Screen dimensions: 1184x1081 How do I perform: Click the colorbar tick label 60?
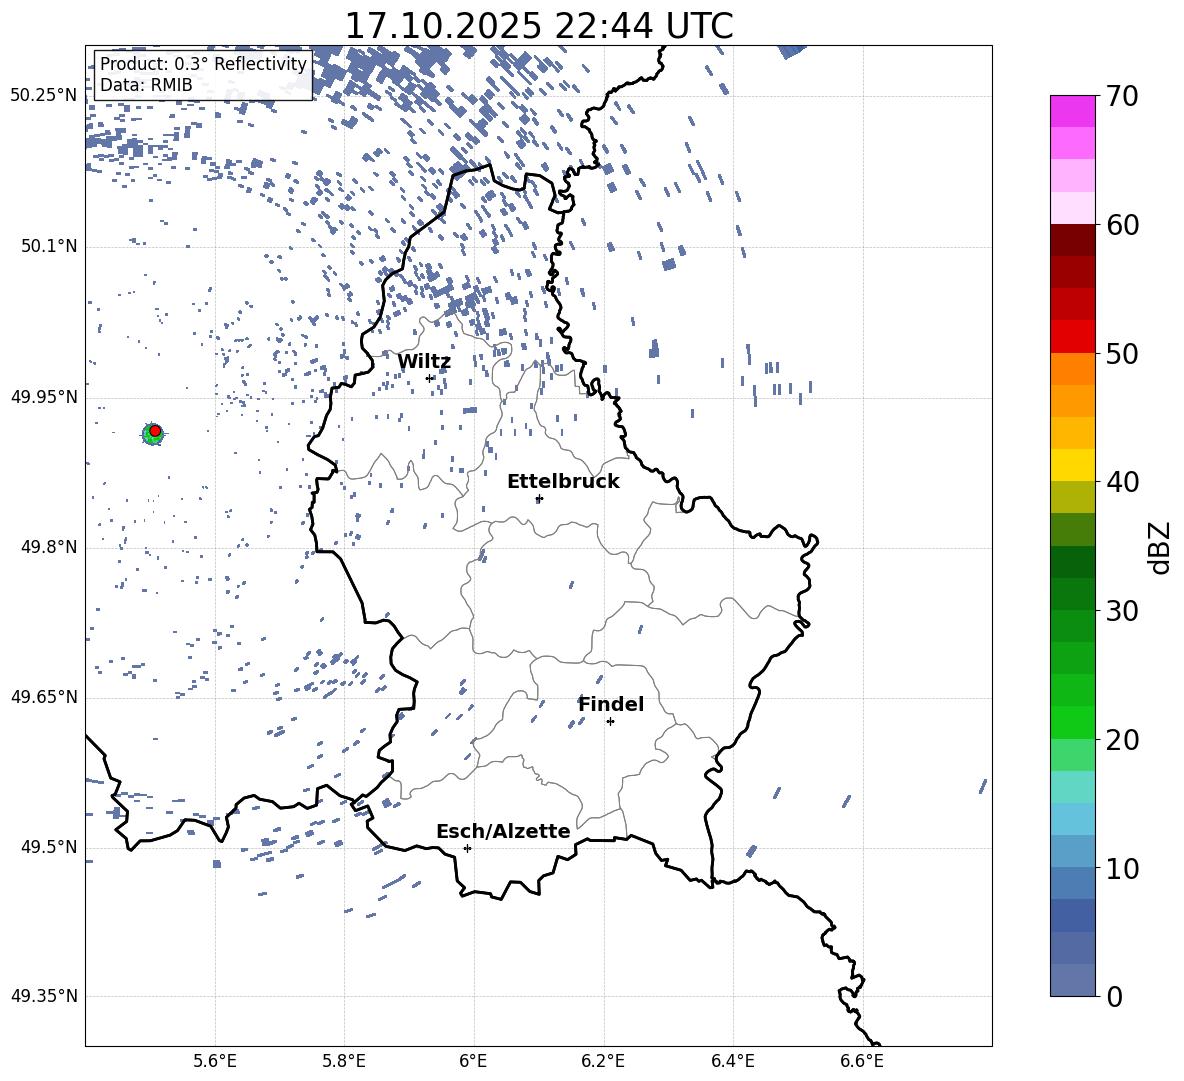click(1123, 225)
